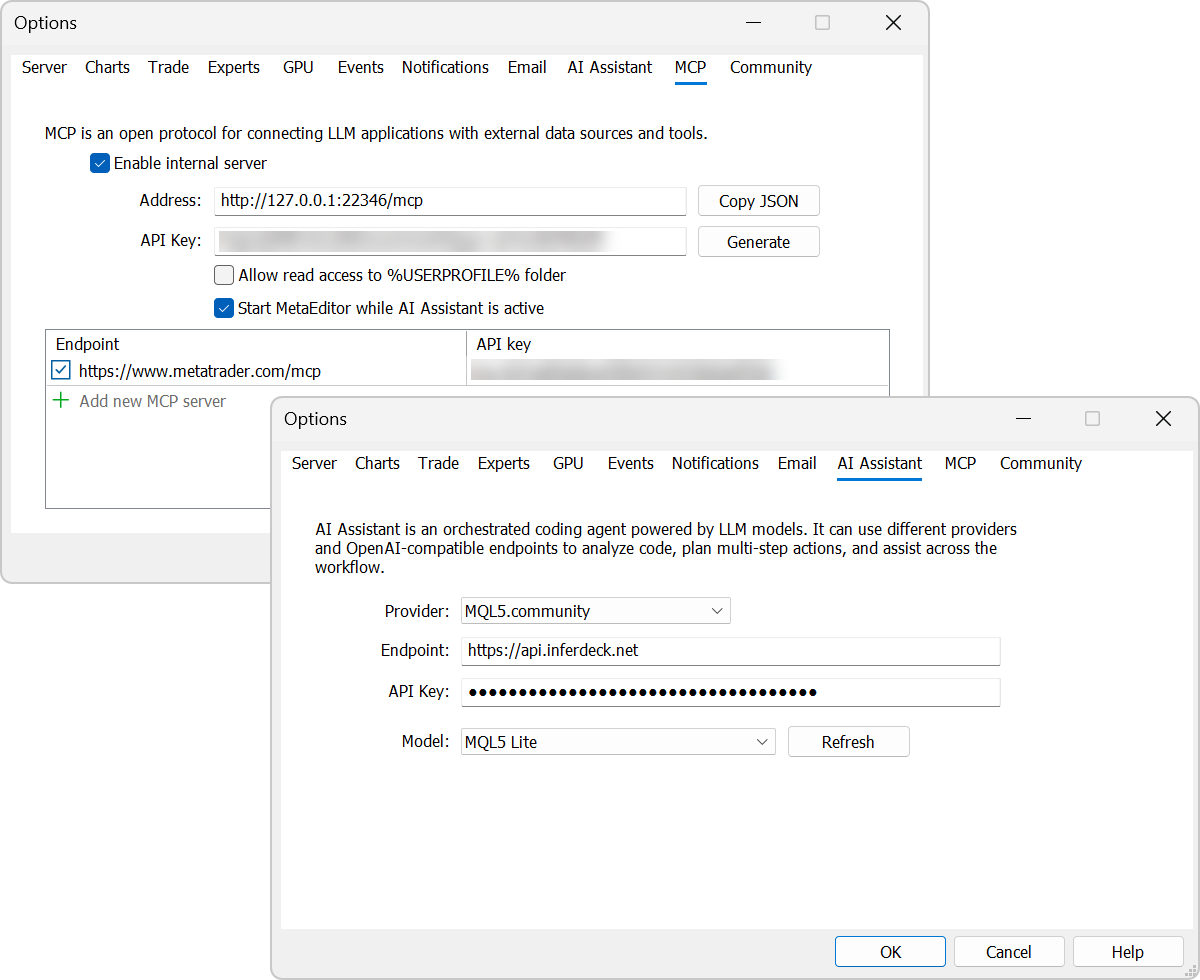Select AI Assistant tab in front Options window

click(880, 463)
